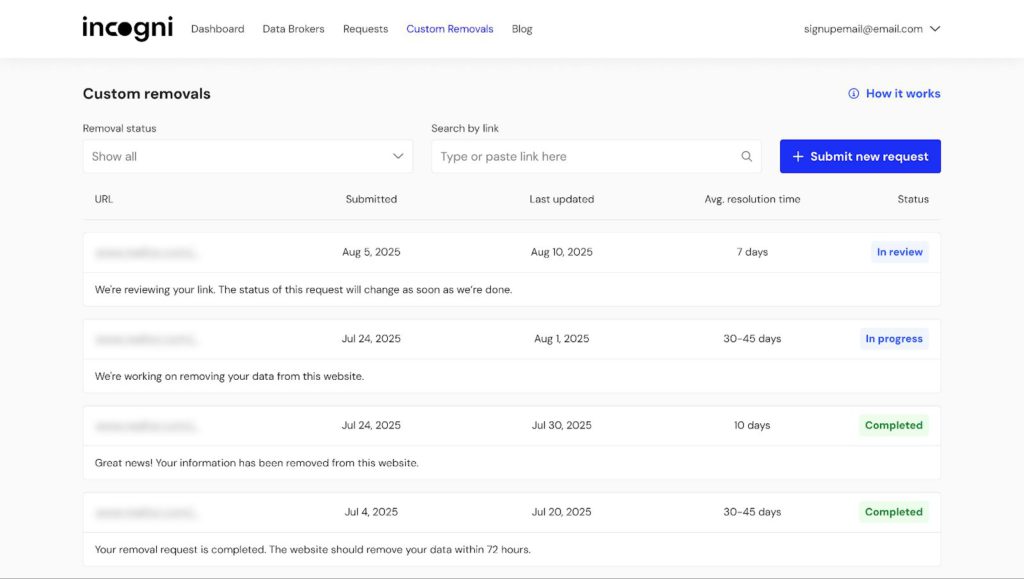This screenshot has width=1024, height=579.
Task: Open the Removal status dropdown
Action: 247,156
